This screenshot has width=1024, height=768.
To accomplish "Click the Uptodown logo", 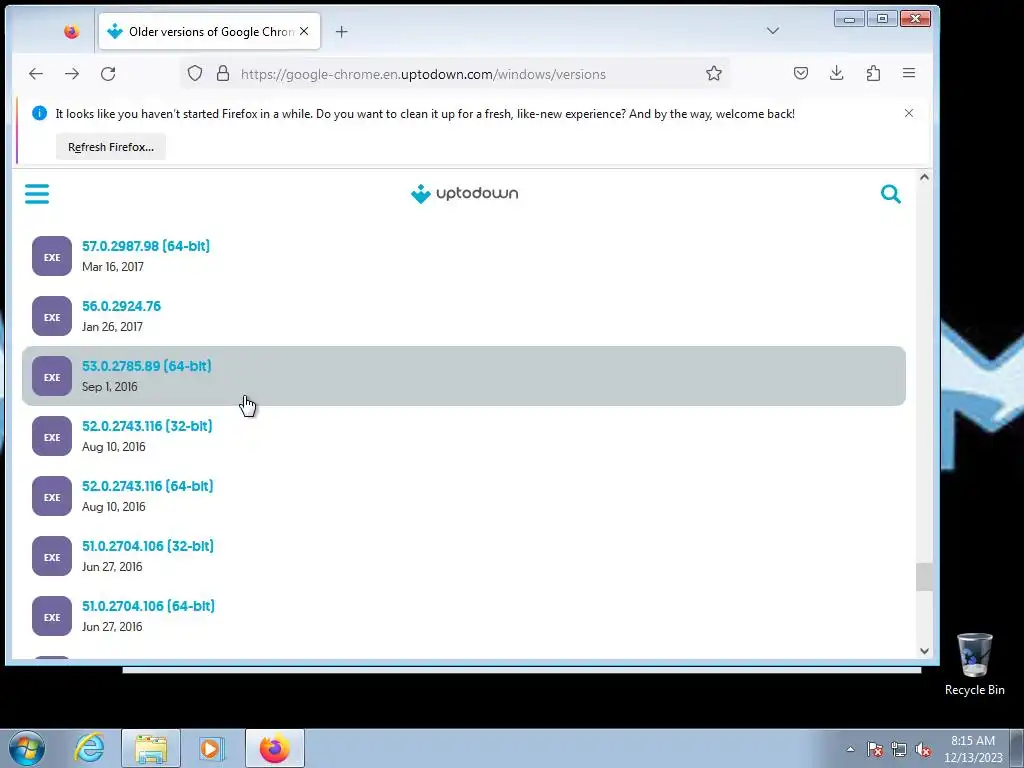I will 464,193.
